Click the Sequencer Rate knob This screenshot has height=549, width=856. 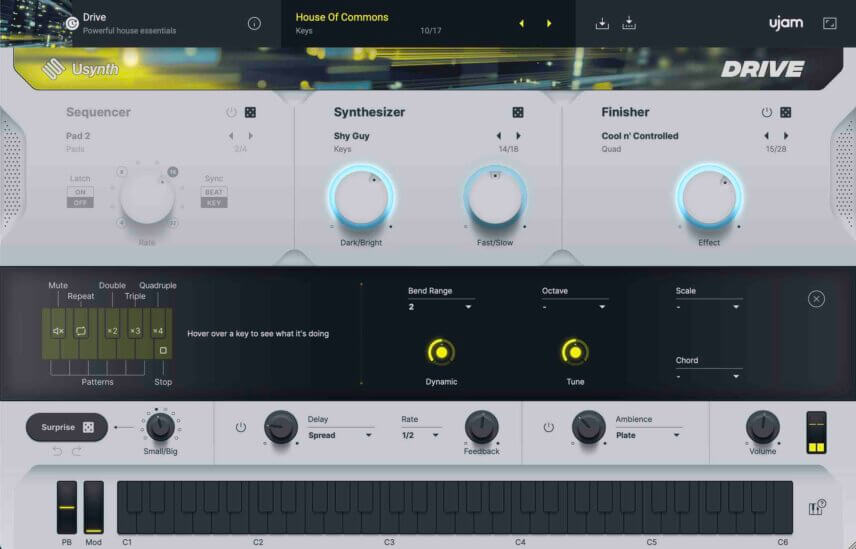pos(147,197)
